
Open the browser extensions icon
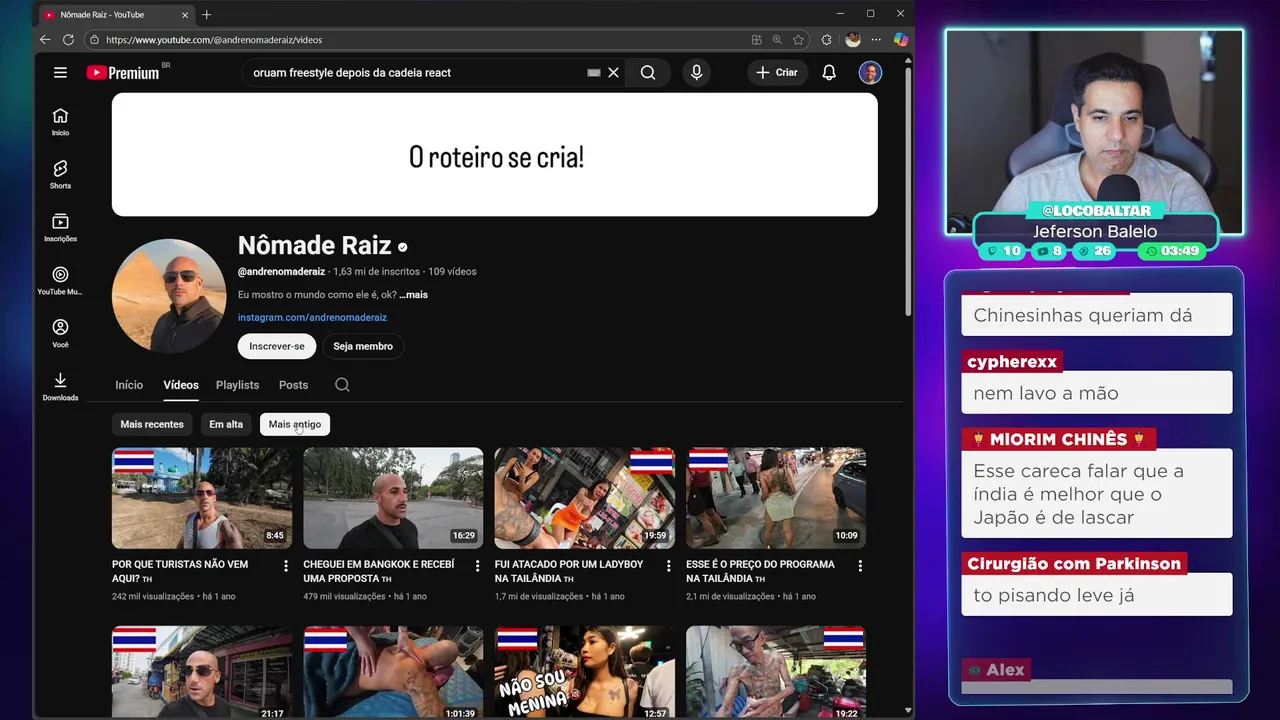(826, 40)
